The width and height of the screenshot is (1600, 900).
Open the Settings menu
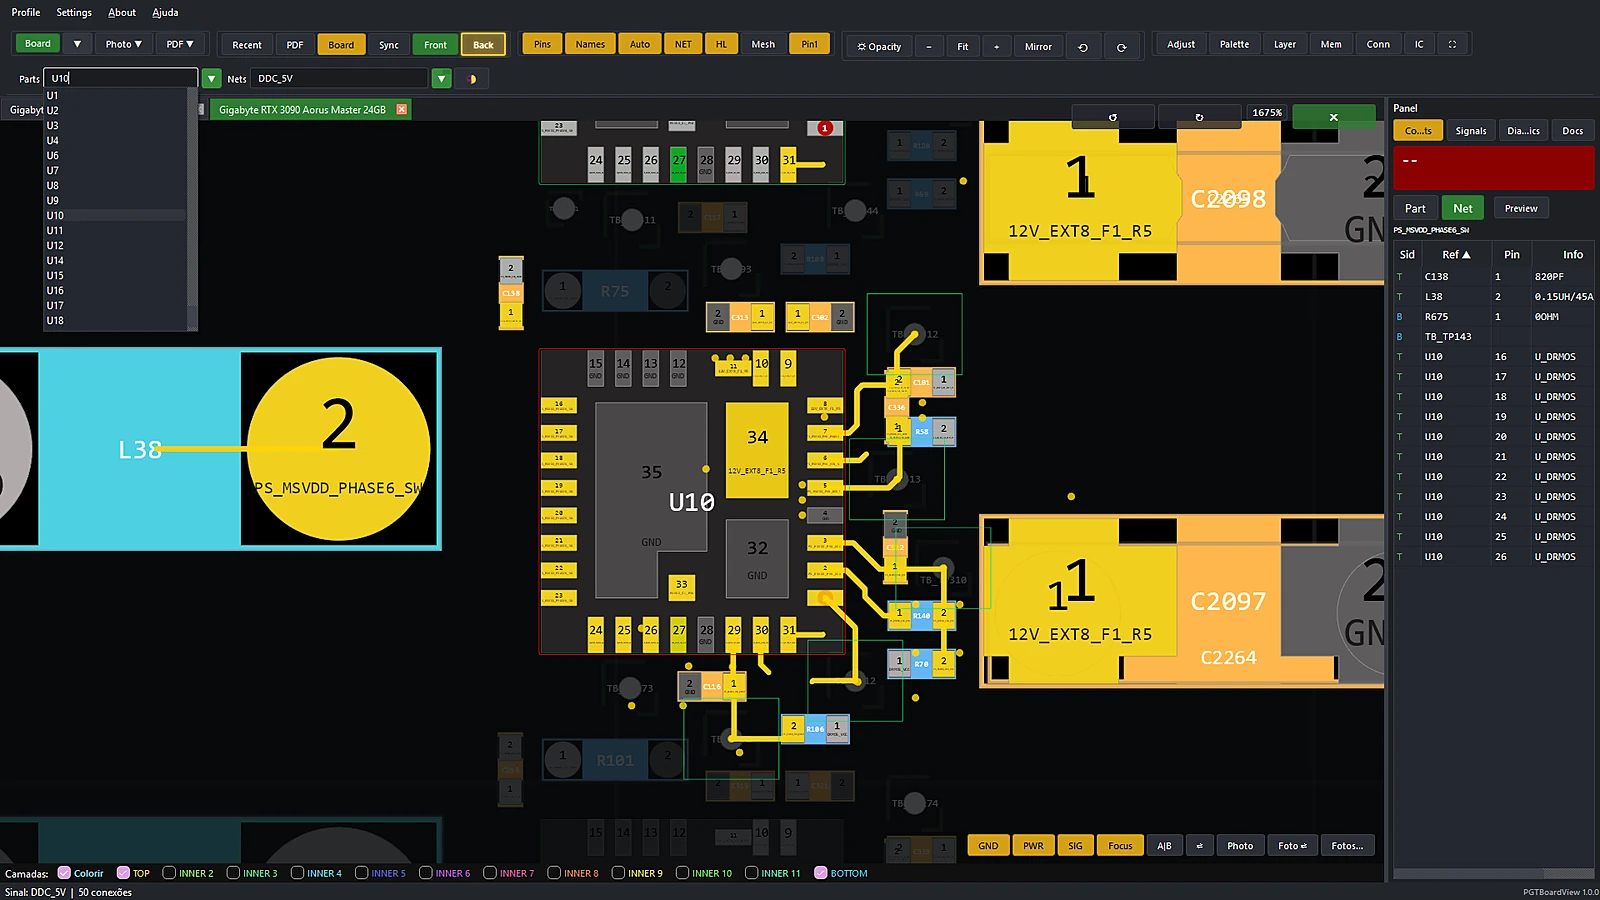[x=74, y=12]
